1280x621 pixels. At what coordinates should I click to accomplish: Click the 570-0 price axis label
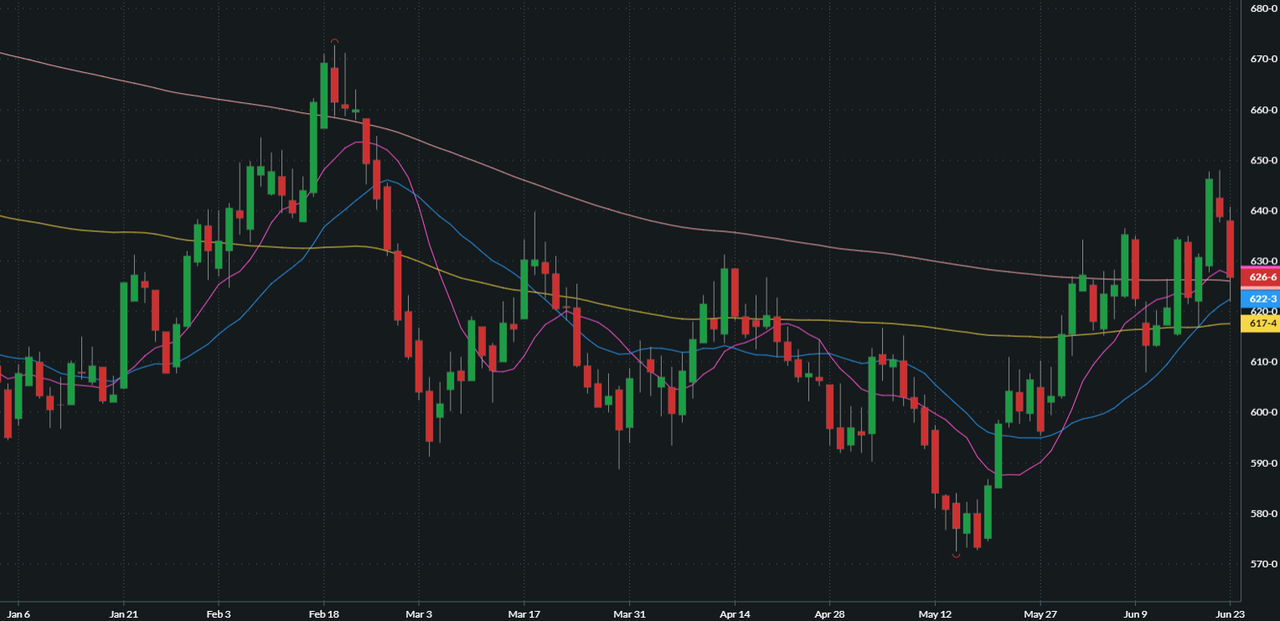pyautogui.click(x=1262, y=564)
